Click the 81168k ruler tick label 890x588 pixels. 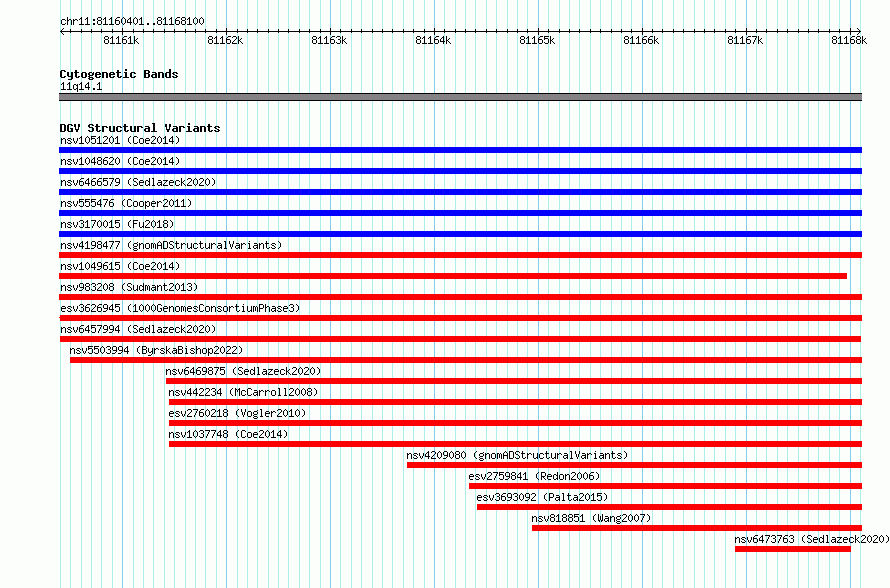coord(849,41)
